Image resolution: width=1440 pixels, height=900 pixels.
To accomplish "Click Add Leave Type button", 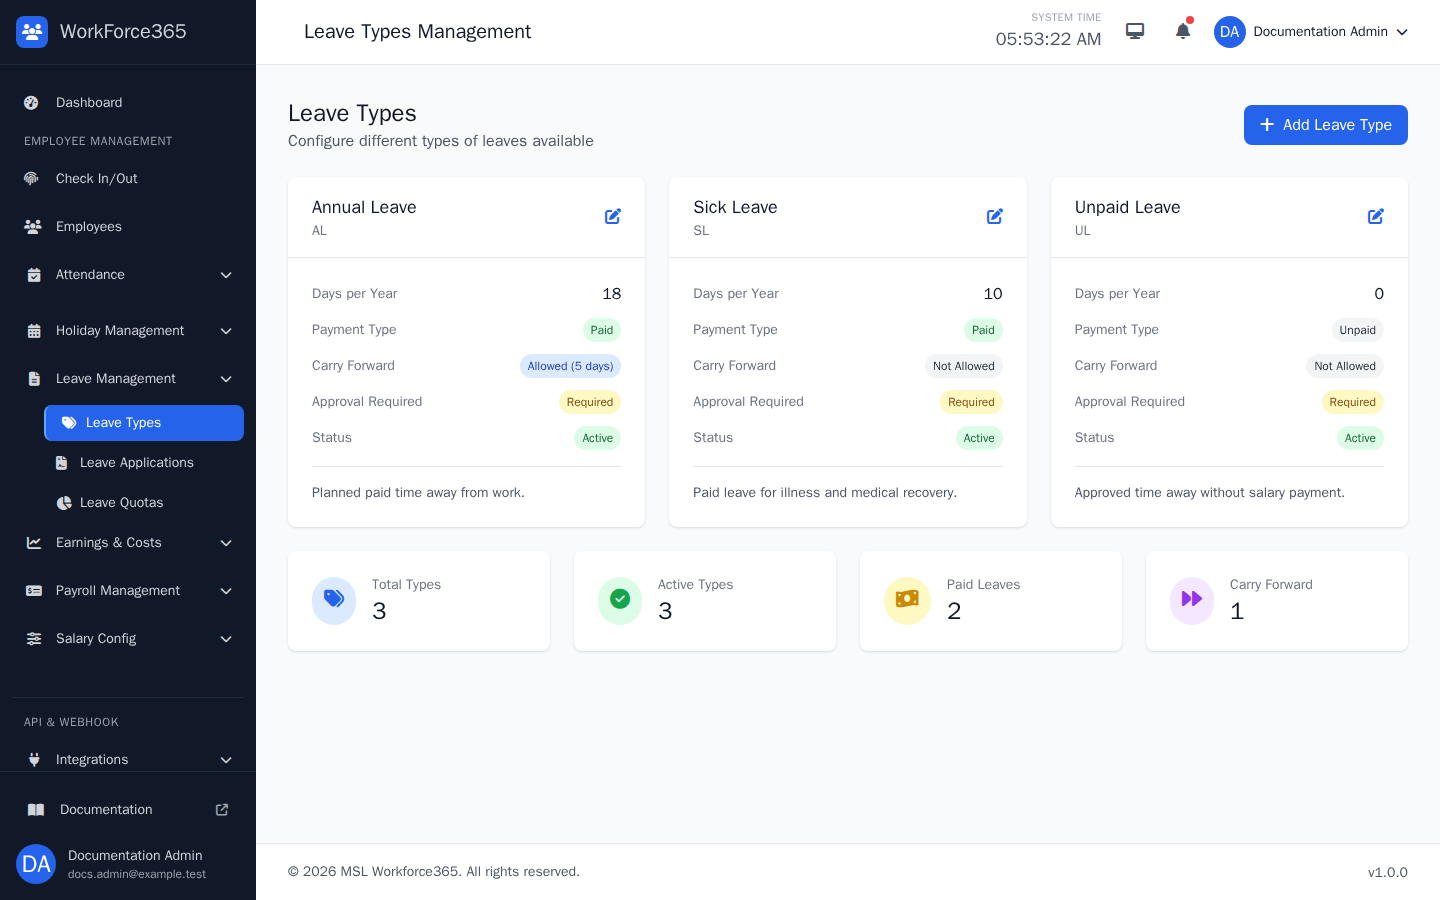I will click(1326, 125).
